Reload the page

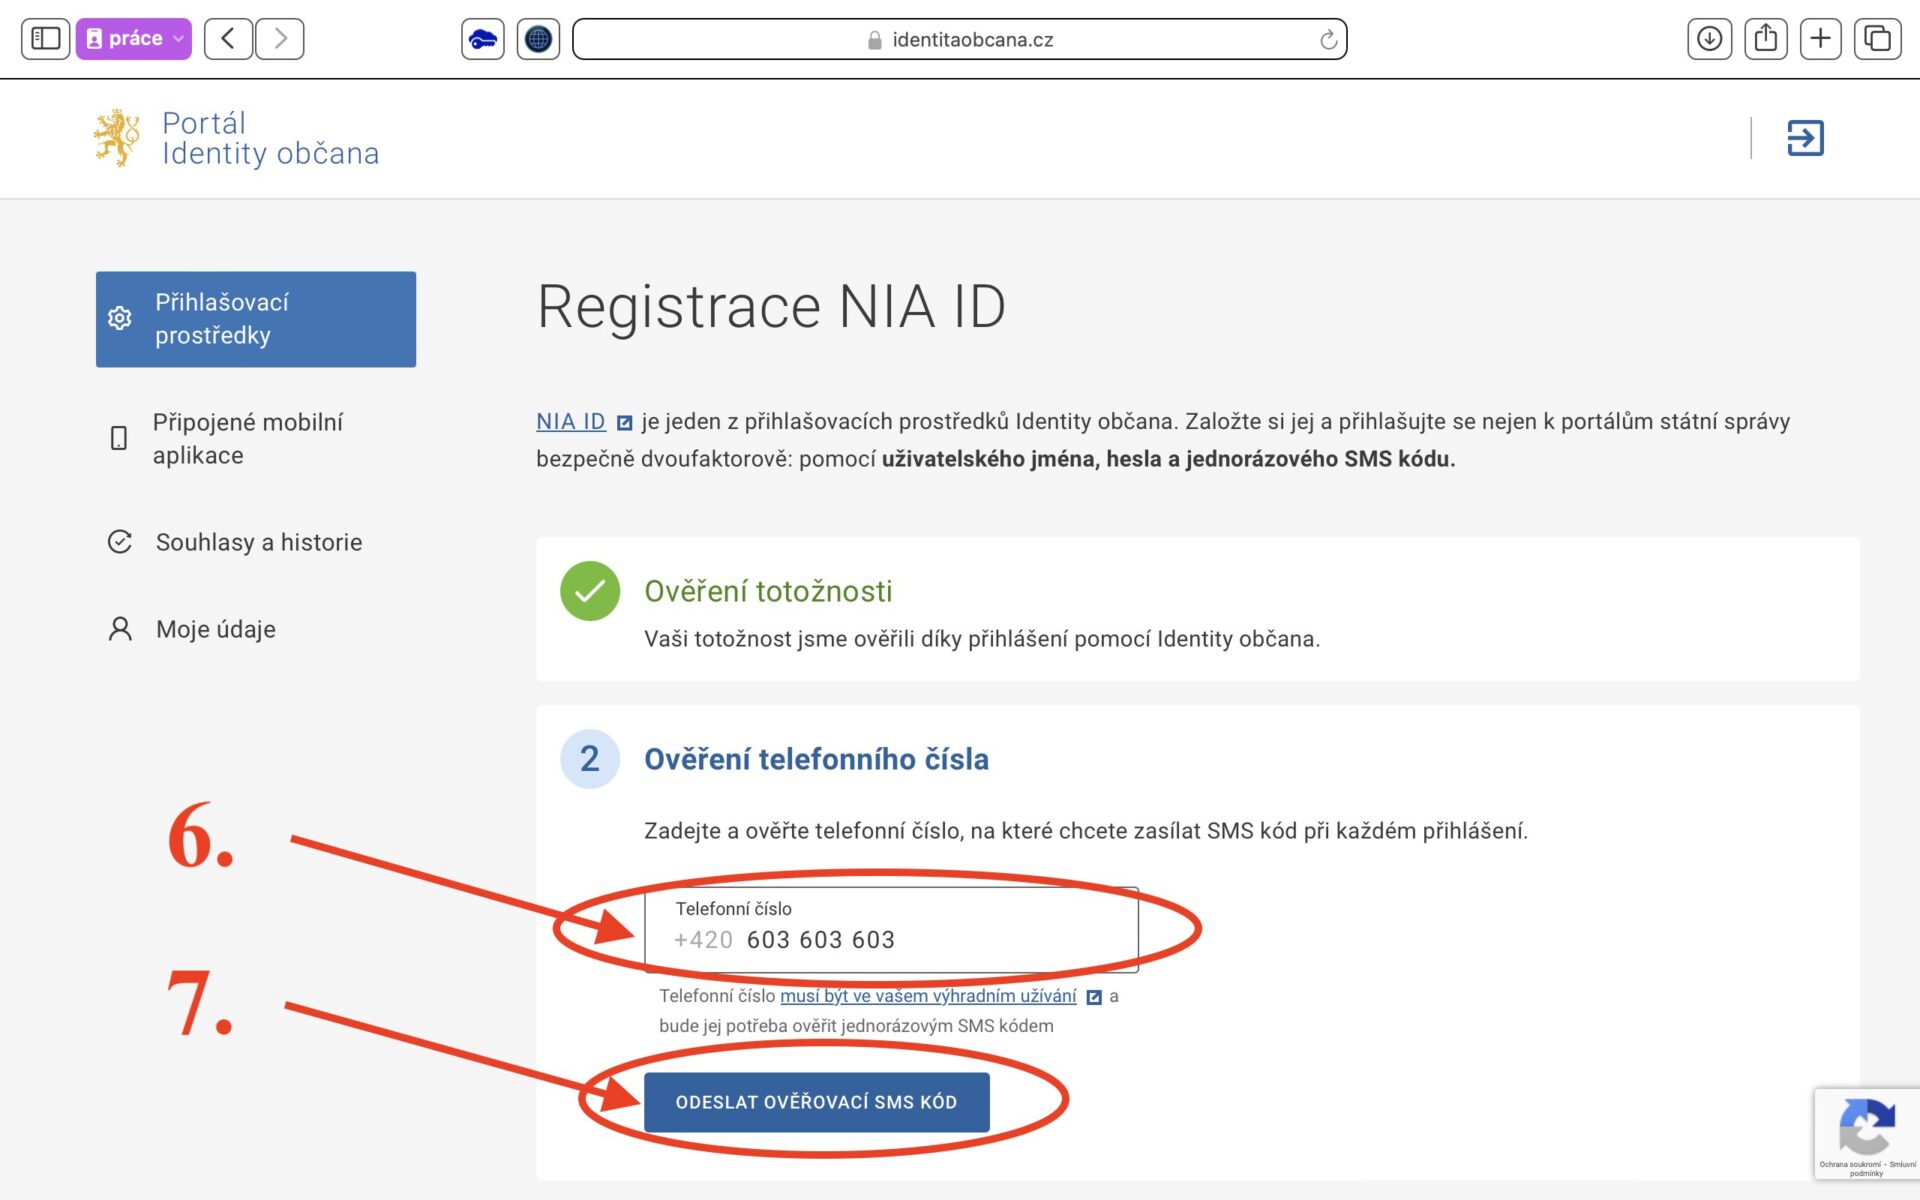click(x=1328, y=40)
